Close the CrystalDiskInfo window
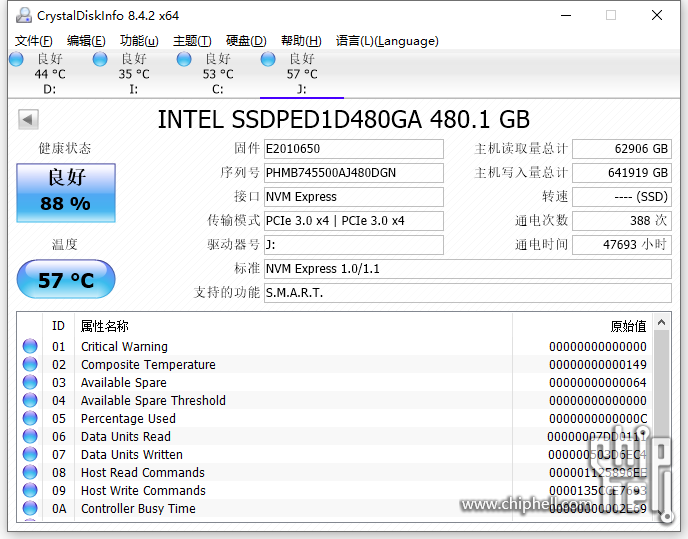 point(657,15)
